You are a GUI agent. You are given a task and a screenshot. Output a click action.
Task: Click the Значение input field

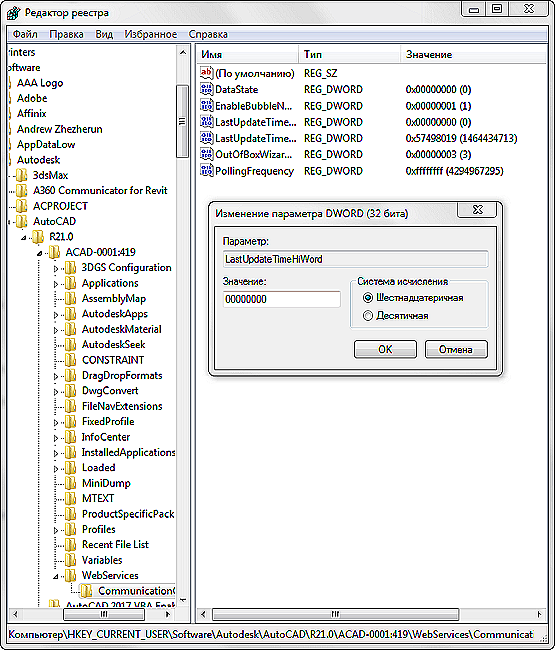282,299
